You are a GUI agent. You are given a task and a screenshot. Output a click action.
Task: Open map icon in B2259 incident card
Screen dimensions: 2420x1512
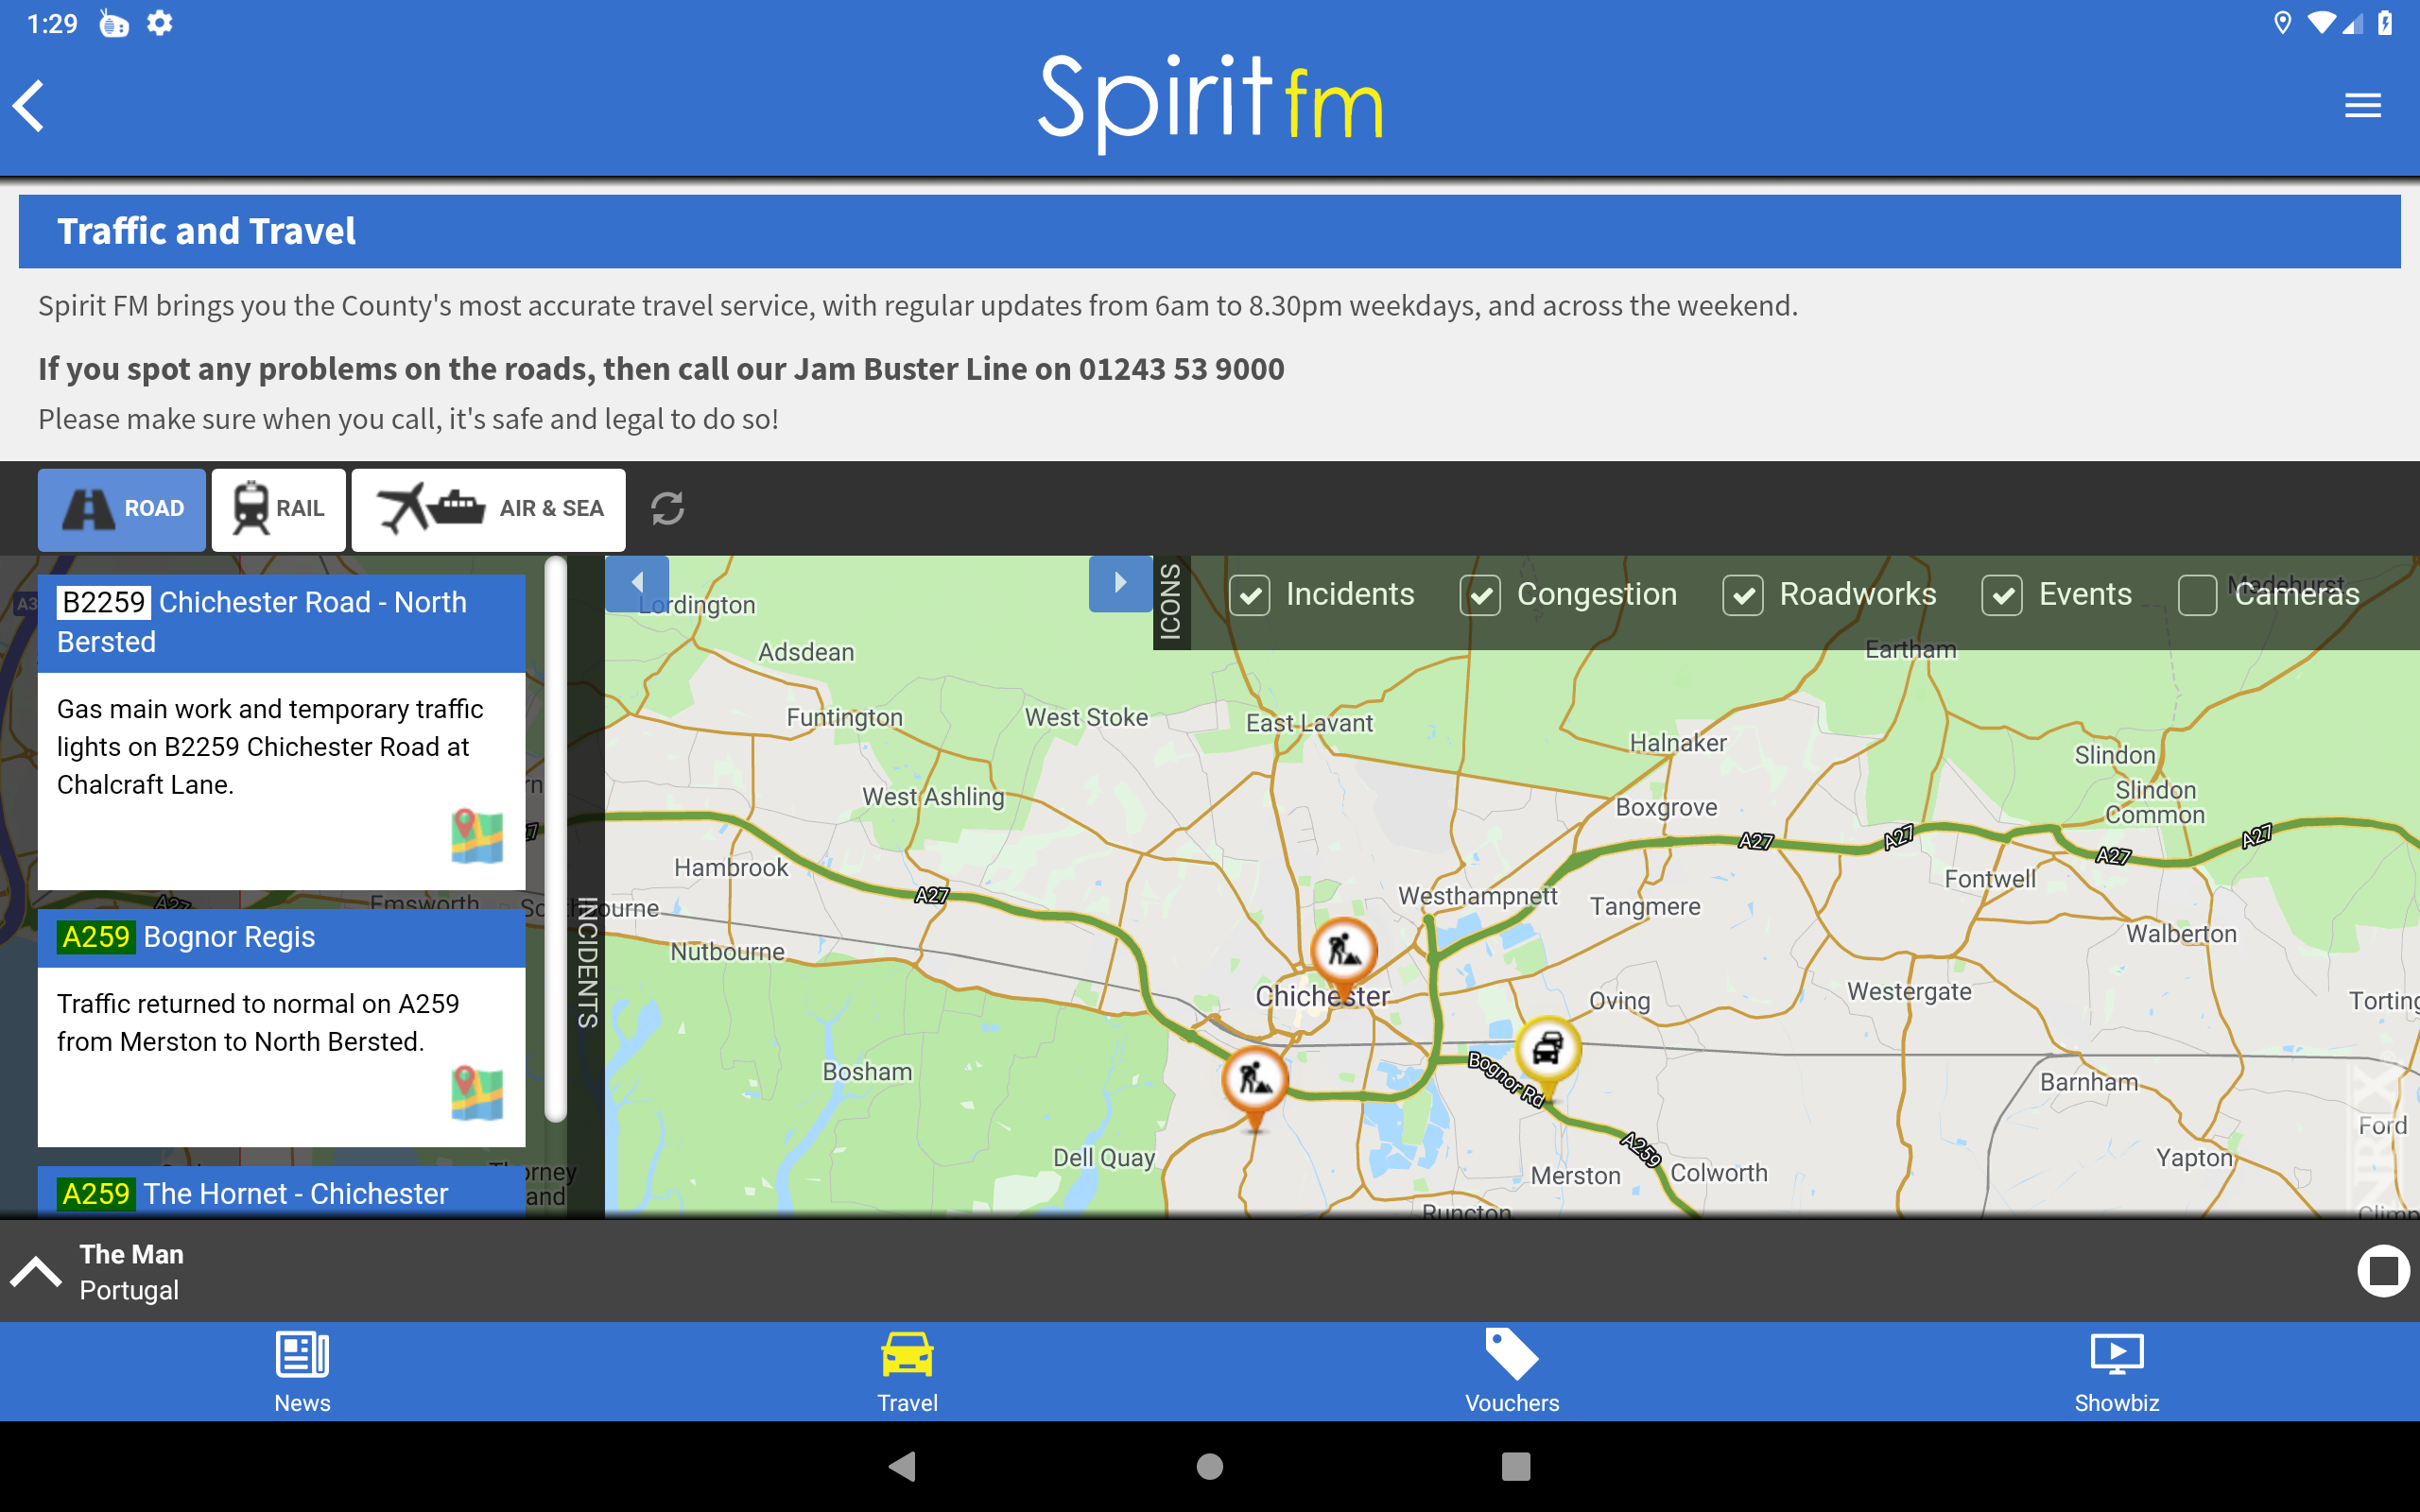pos(476,836)
